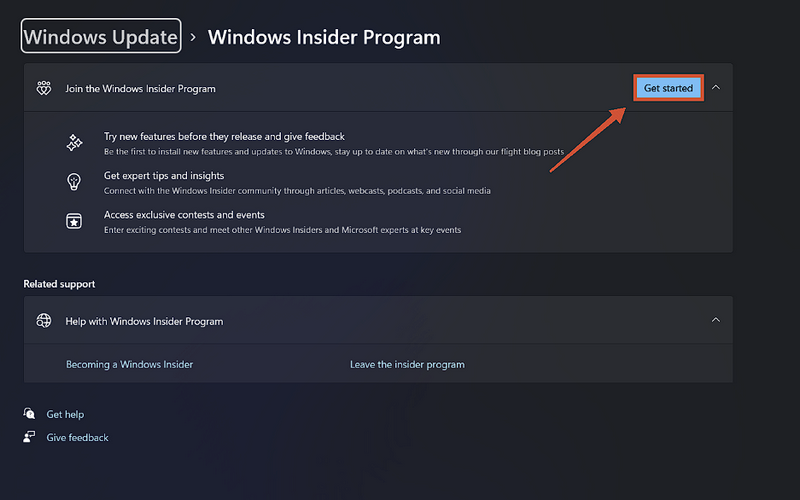Screen dimensions: 800x500
Task: Open Leave the insider program link
Action: [x=407, y=364]
